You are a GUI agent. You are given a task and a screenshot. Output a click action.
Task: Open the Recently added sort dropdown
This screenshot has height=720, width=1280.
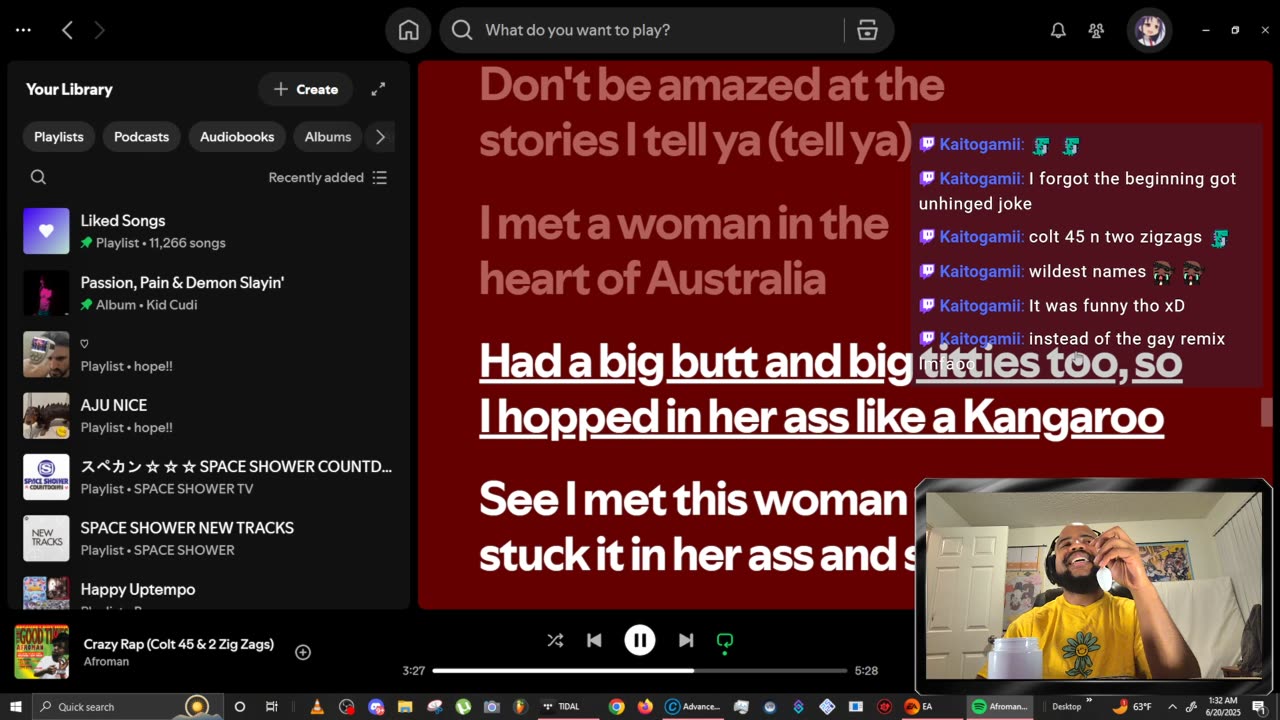[327, 177]
